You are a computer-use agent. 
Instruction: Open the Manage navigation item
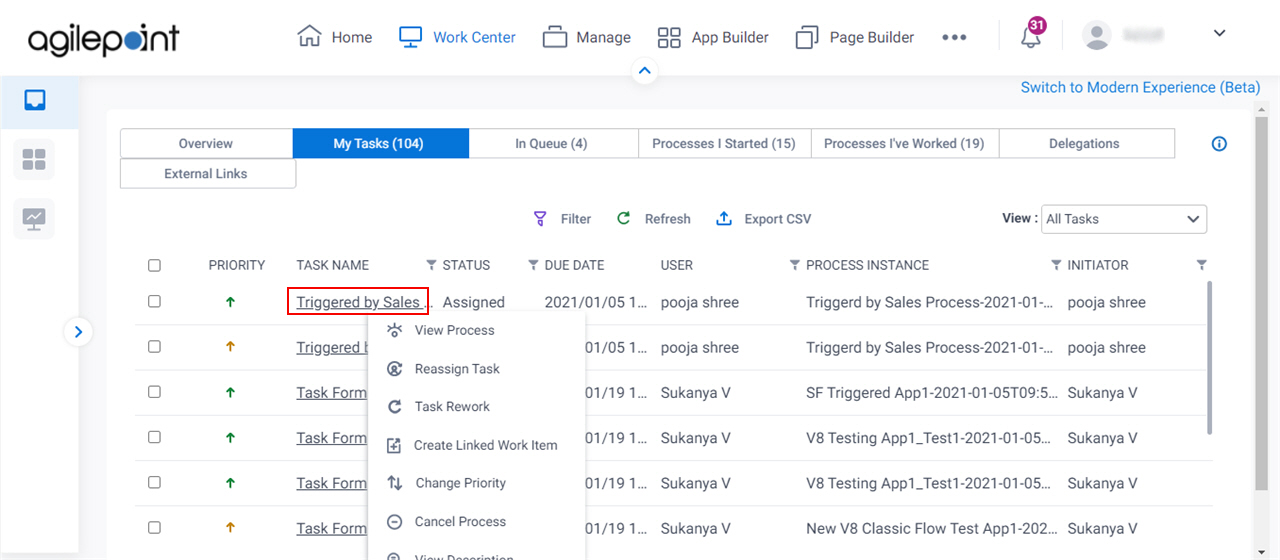tap(587, 37)
